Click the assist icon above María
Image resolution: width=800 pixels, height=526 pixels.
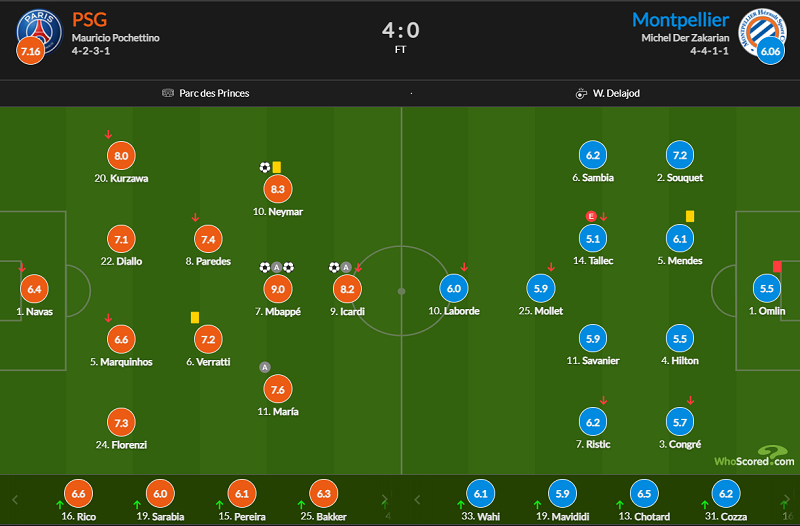[x=264, y=367]
